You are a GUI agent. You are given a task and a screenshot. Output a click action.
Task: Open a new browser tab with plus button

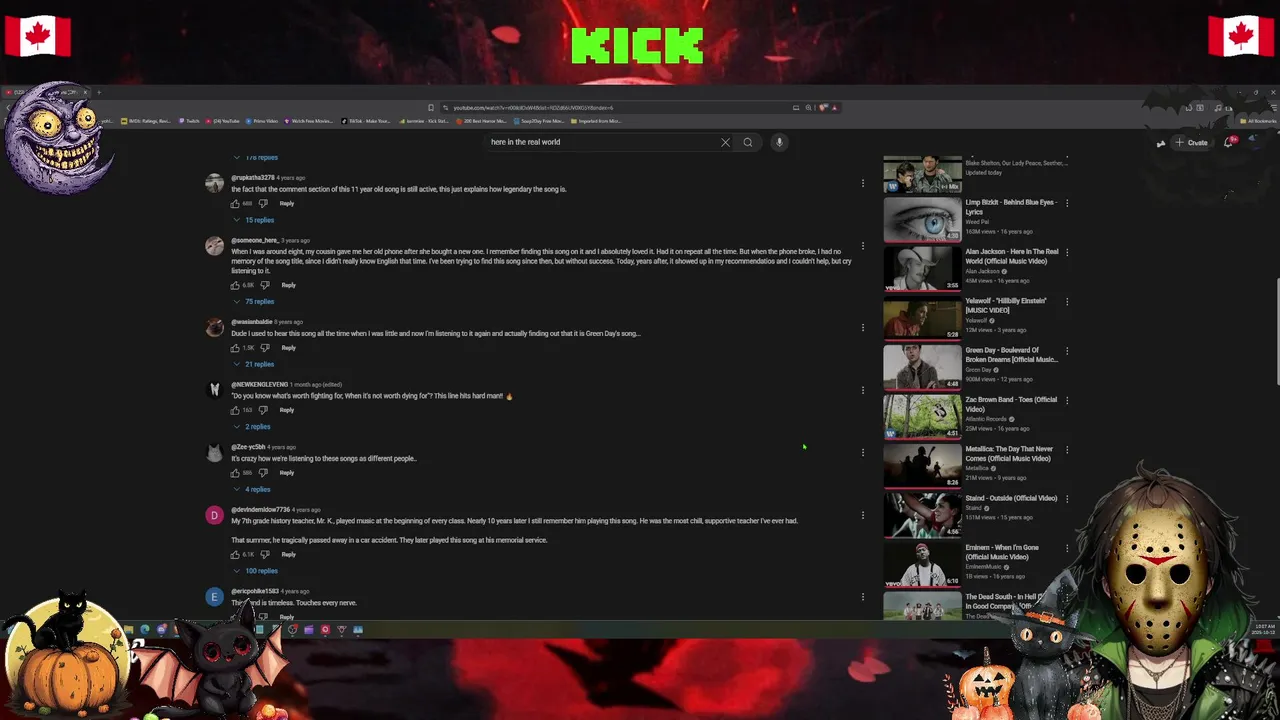click(x=99, y=92)
